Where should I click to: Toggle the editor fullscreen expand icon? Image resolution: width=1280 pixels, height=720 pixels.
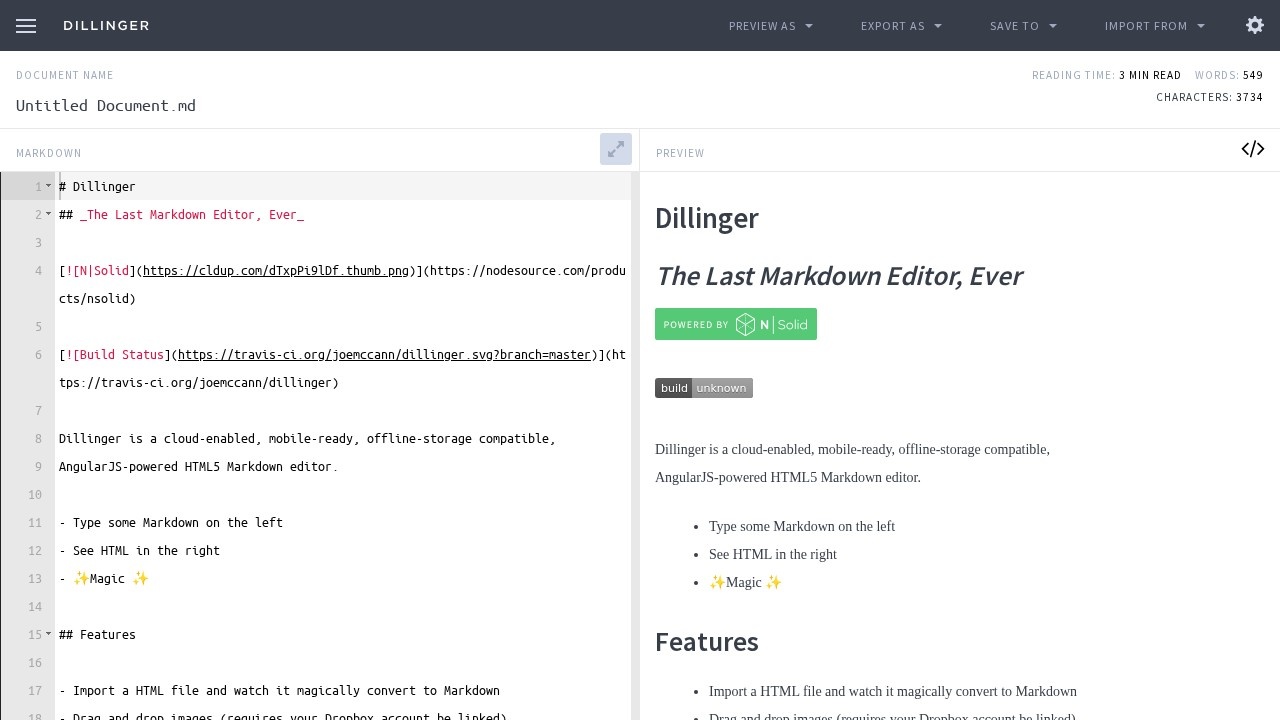(615, 149)
